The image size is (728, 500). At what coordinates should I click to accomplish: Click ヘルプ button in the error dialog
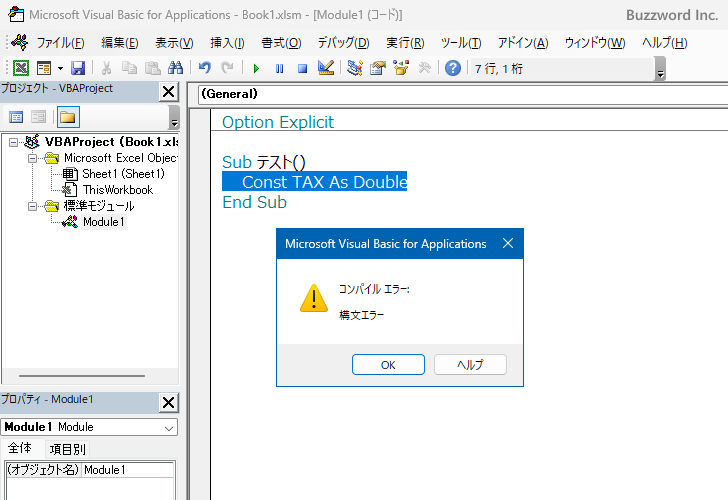[x=470, y=365]
